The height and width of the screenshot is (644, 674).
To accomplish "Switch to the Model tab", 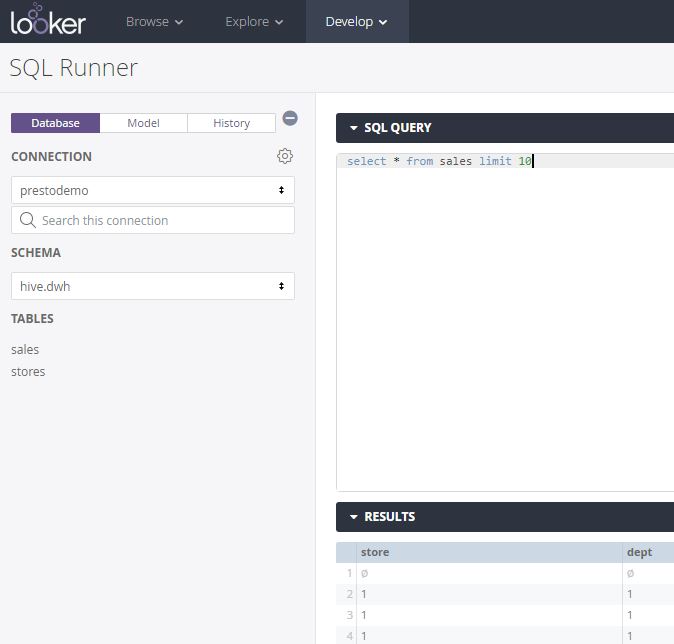I will pos(144,123).
